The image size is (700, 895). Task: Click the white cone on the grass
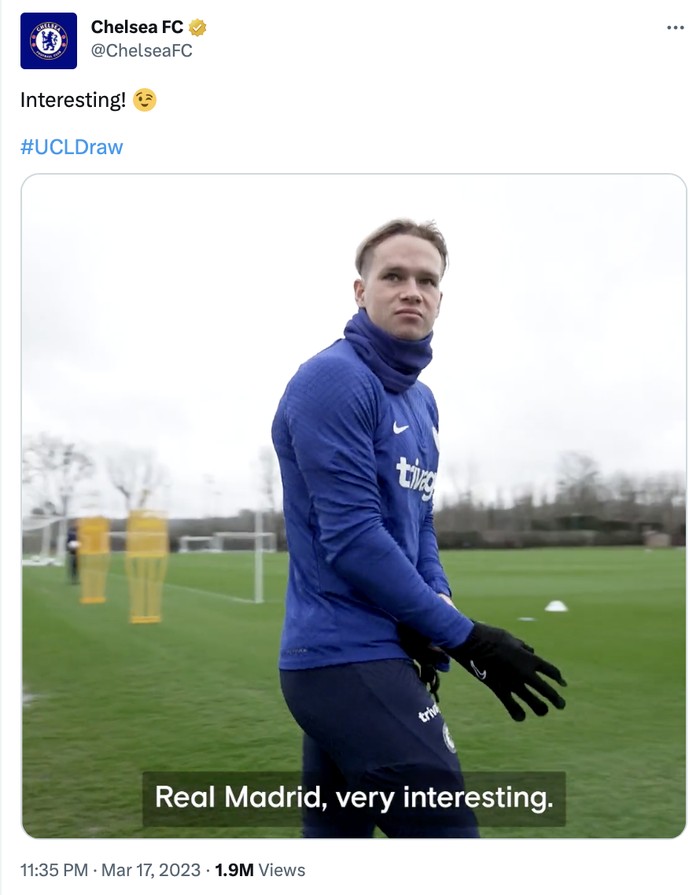(x=556, y=606)
